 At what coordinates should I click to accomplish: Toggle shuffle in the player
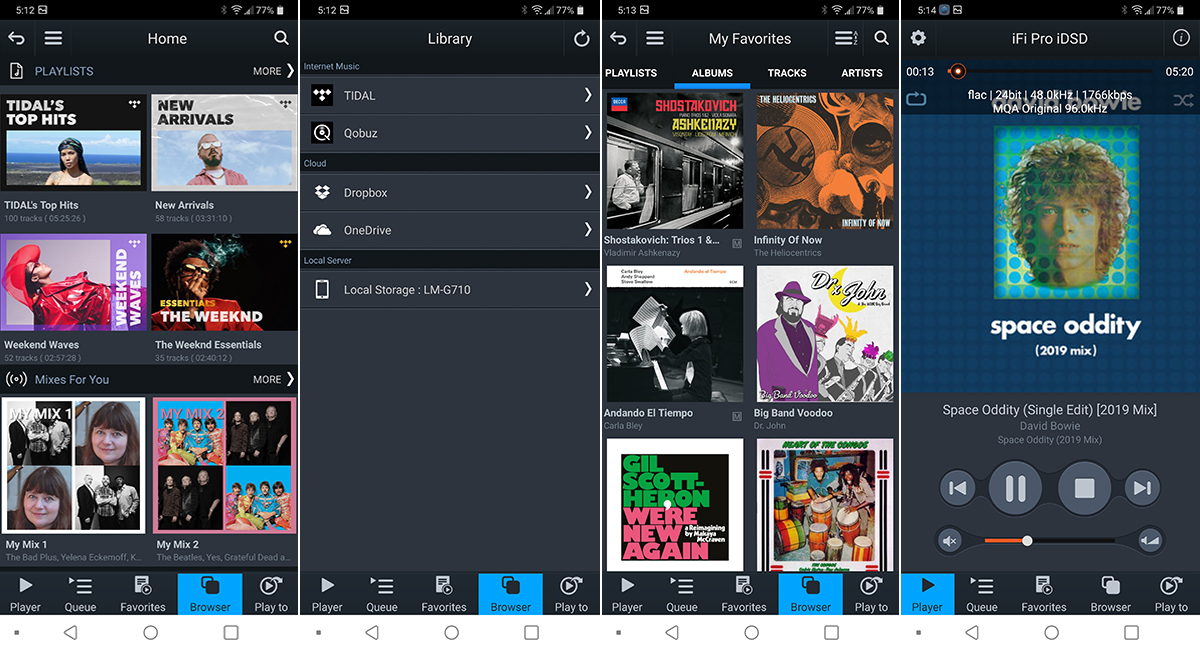(x=1183, y=100)
